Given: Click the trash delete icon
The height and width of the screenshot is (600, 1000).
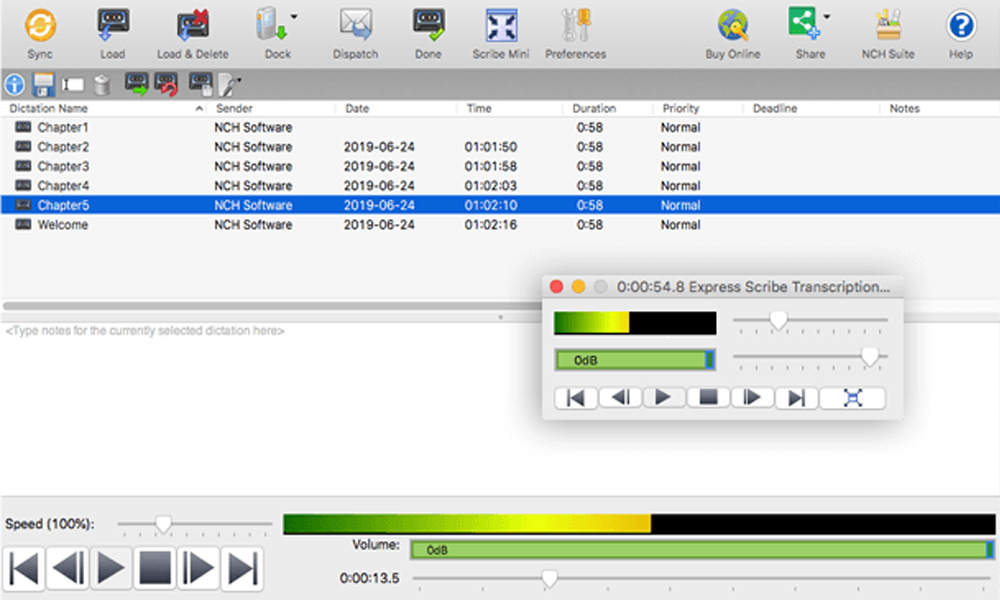Looking at the screenshot, I should [102, 84].
